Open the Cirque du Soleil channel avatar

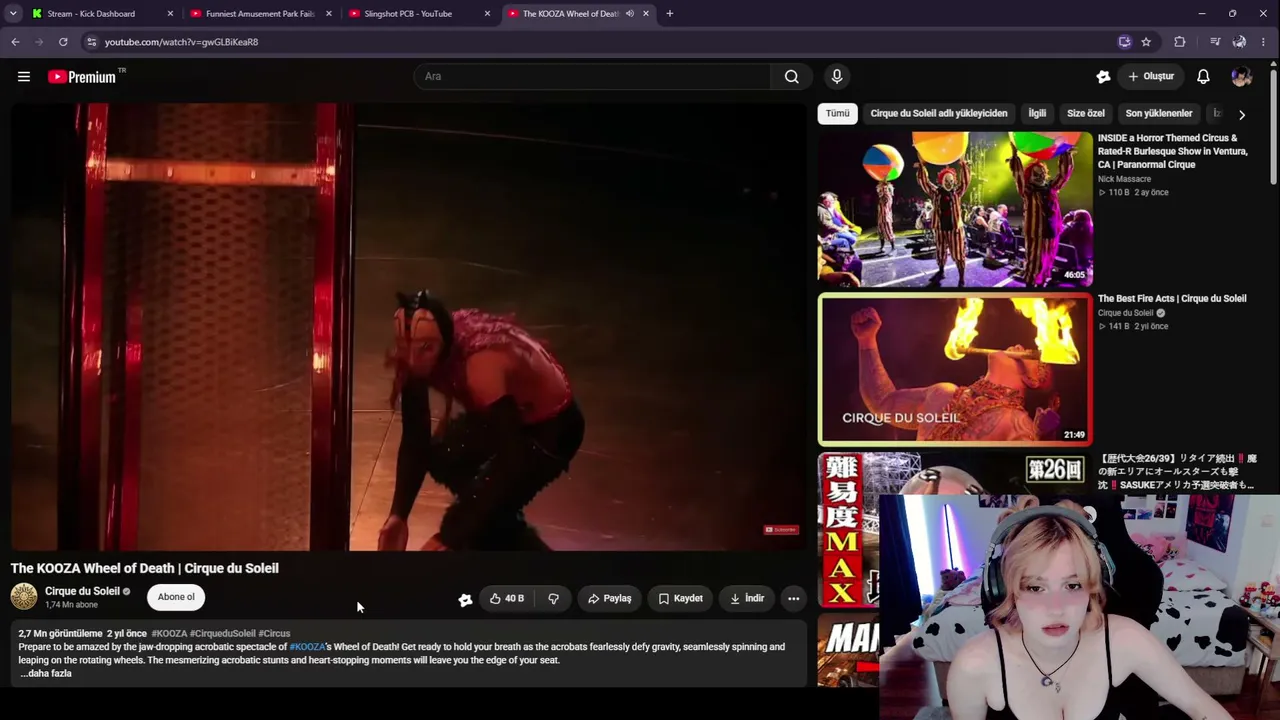pyautogui.click(x=24, y=597)
